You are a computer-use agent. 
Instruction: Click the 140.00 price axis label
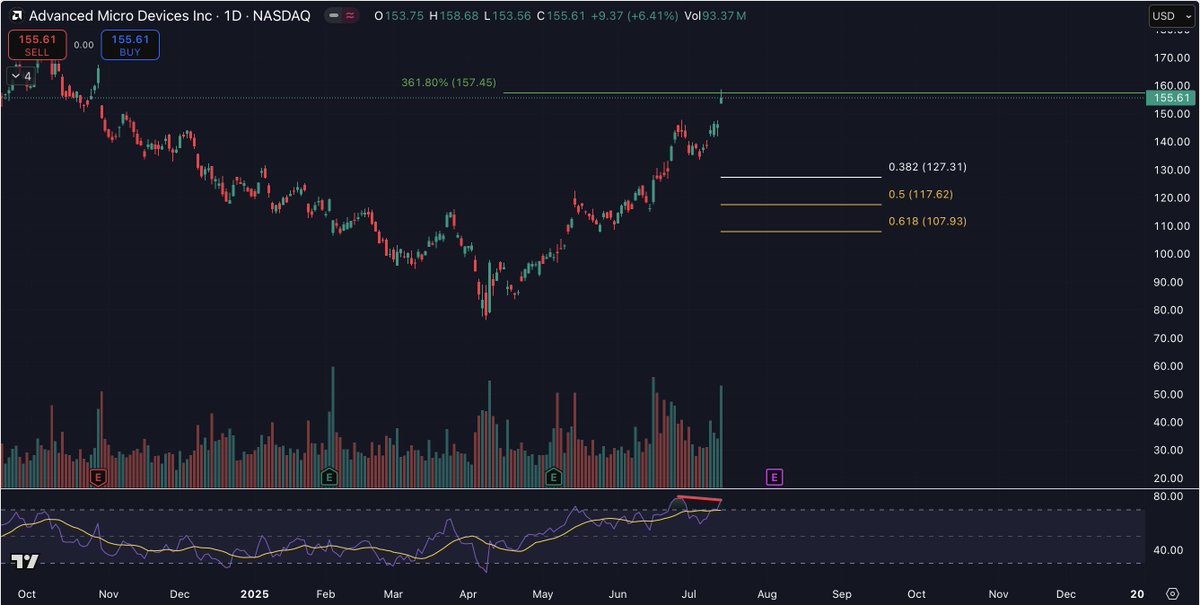[x=1170, y=142]
